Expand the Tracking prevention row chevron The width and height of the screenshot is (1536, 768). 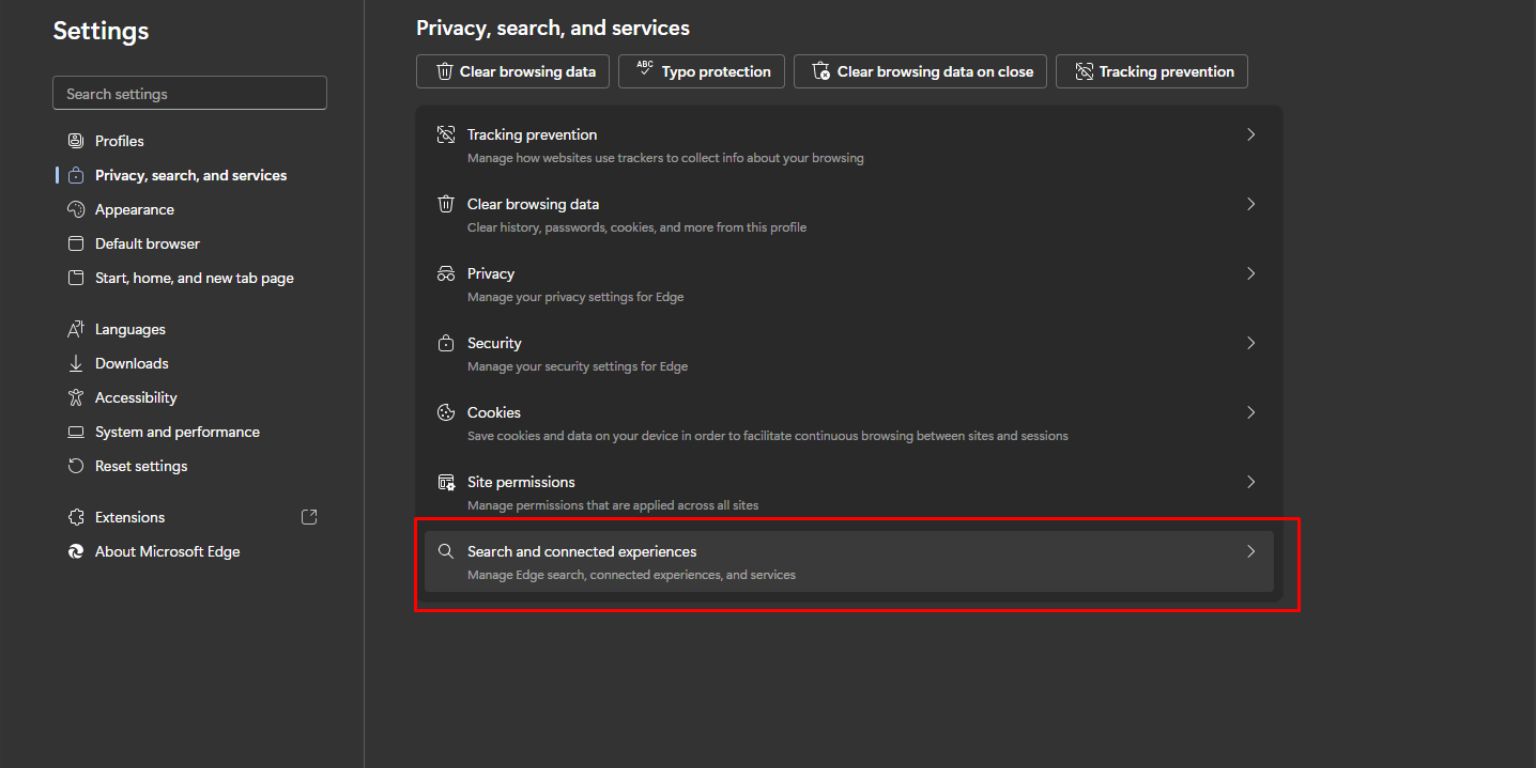coord(1250,135)
